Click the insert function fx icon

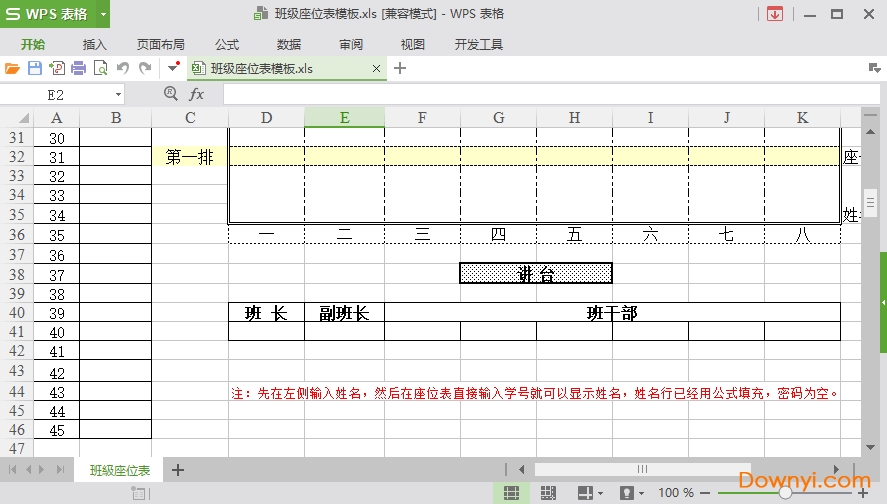coord(197,94)
